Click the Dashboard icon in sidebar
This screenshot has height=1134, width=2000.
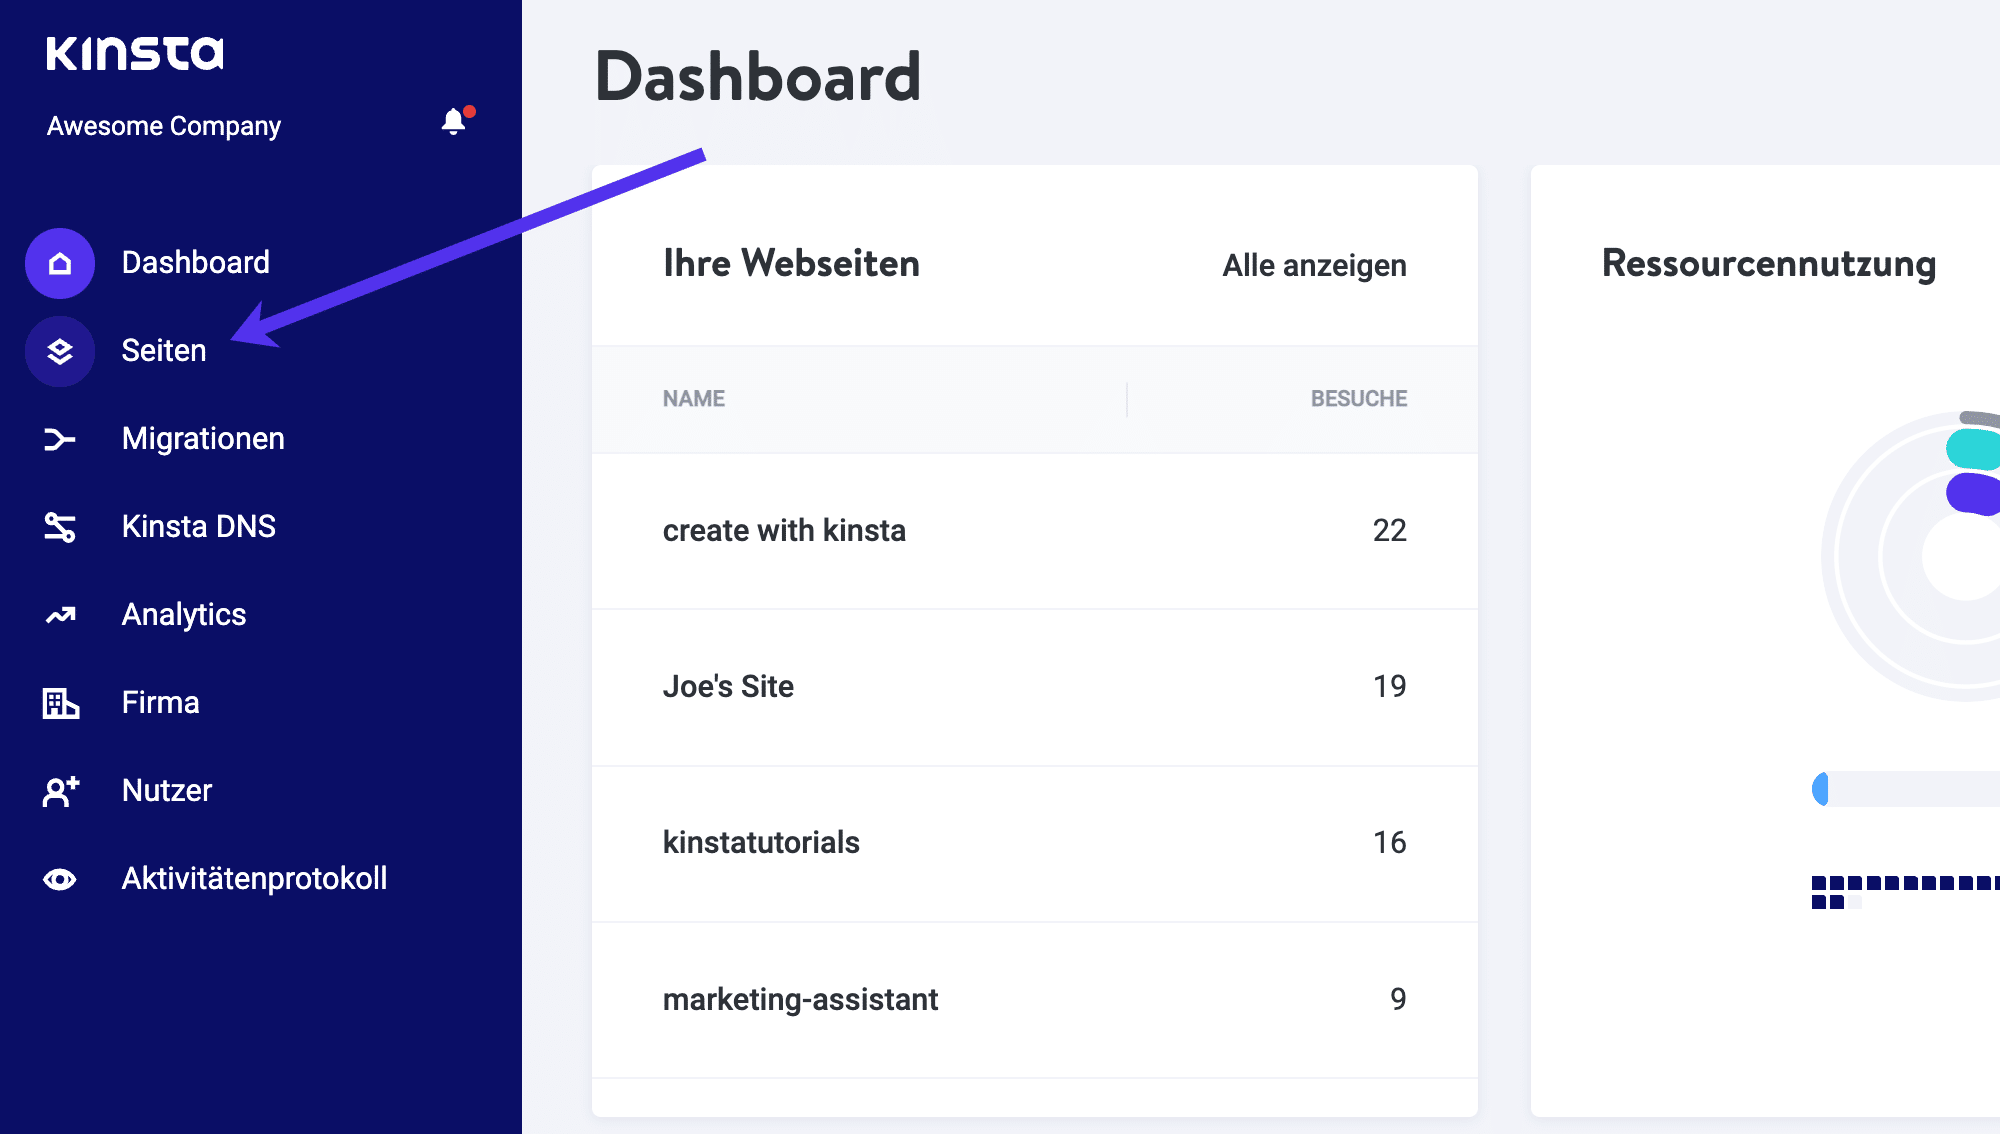[59, 262]
